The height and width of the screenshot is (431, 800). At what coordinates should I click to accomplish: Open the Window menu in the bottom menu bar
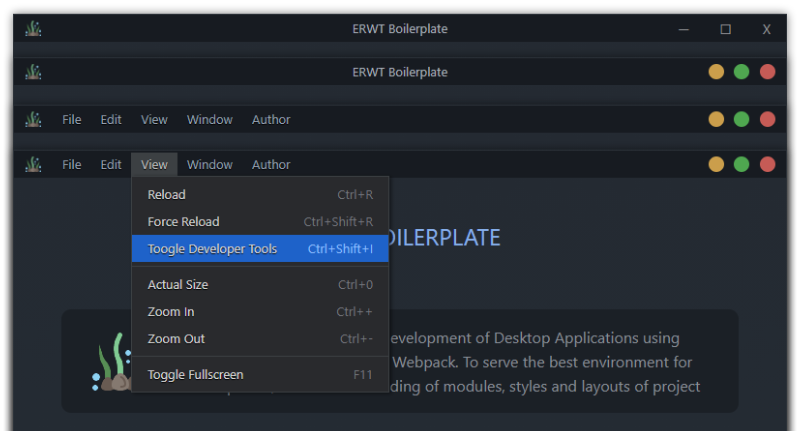coord(210,165)
